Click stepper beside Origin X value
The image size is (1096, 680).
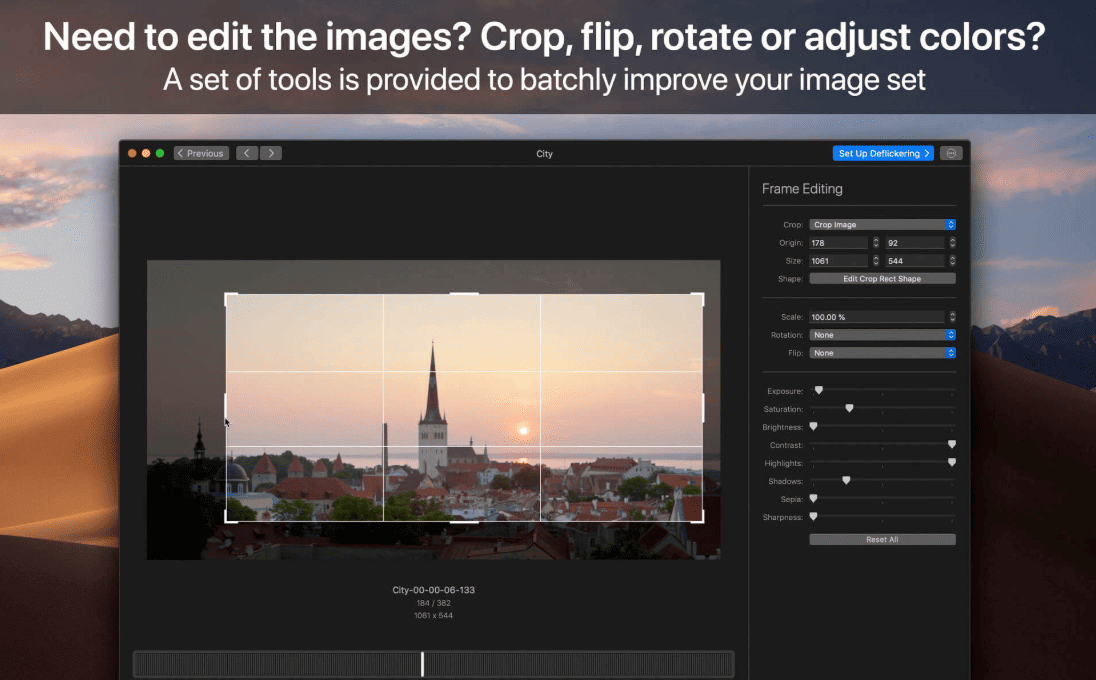[876, 243]
